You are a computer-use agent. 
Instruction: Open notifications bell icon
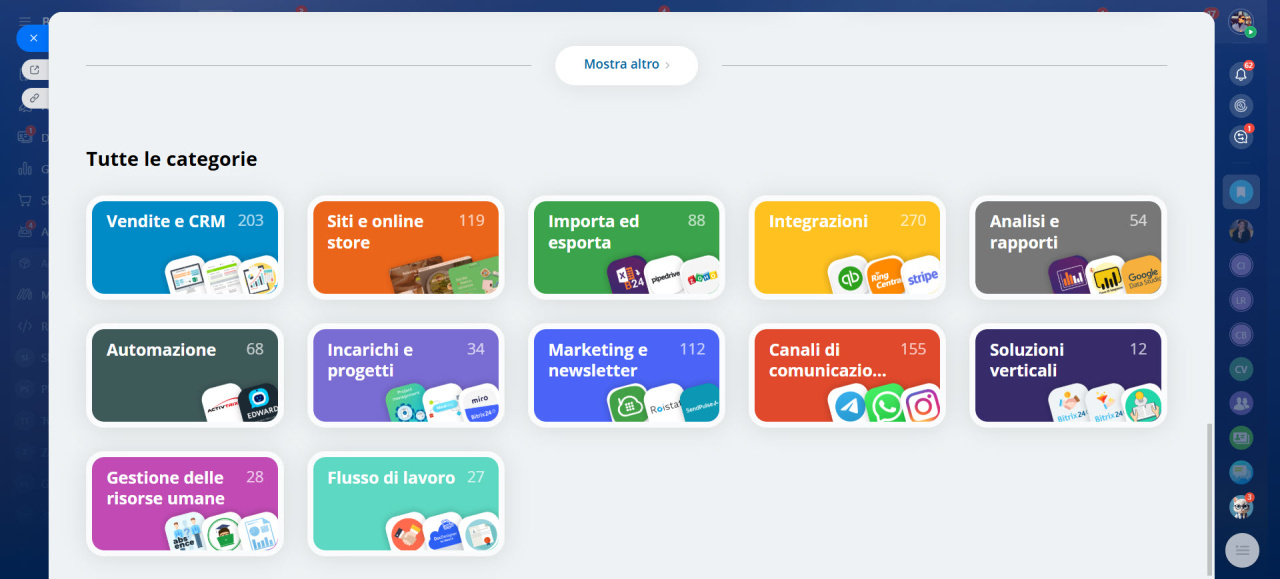1241,74
